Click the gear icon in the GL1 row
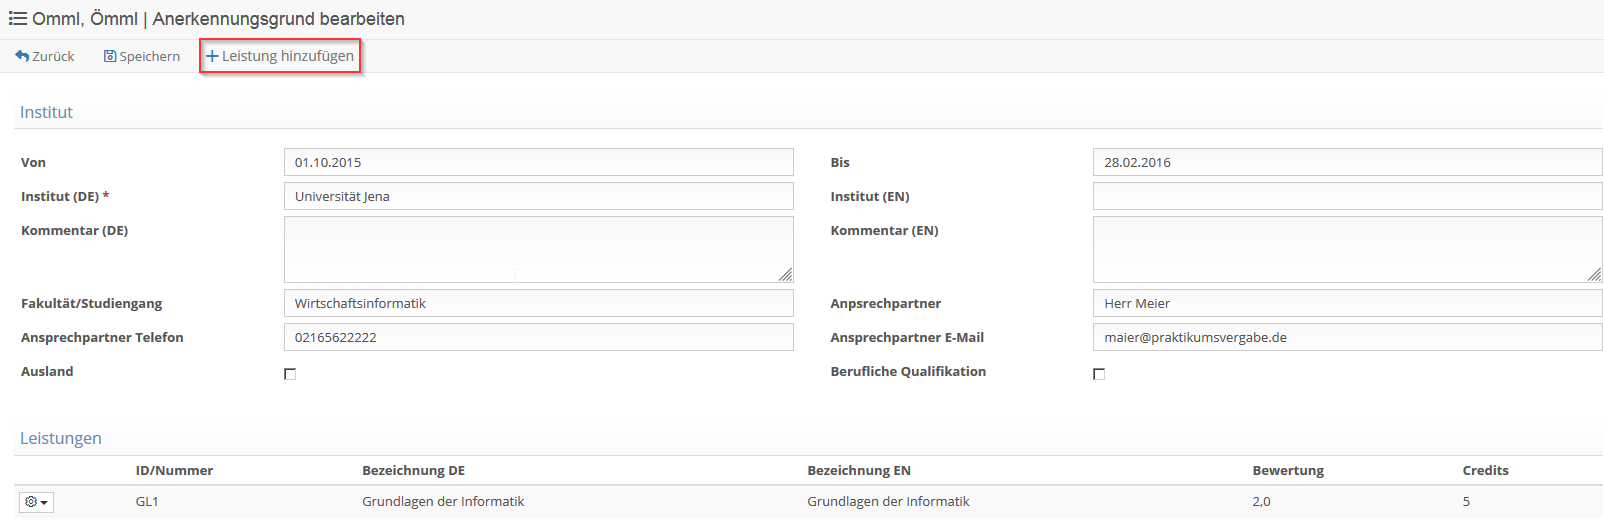The width and height of the screenshot is (1604, 530). 31,502
